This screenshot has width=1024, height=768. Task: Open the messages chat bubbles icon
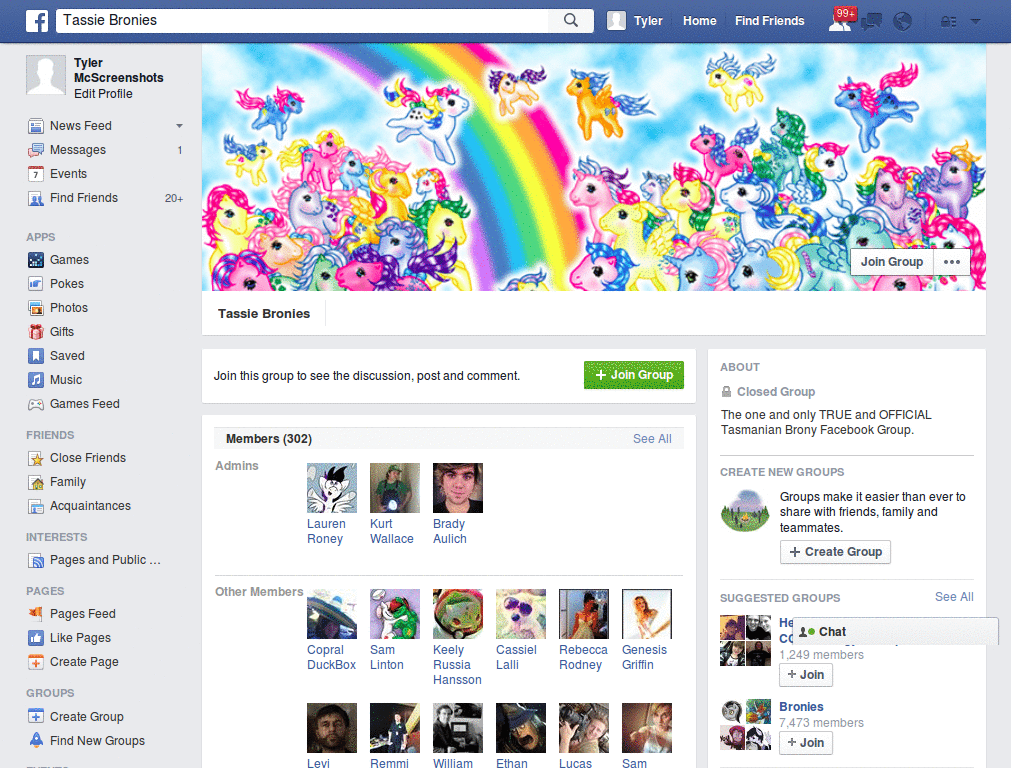871,22
